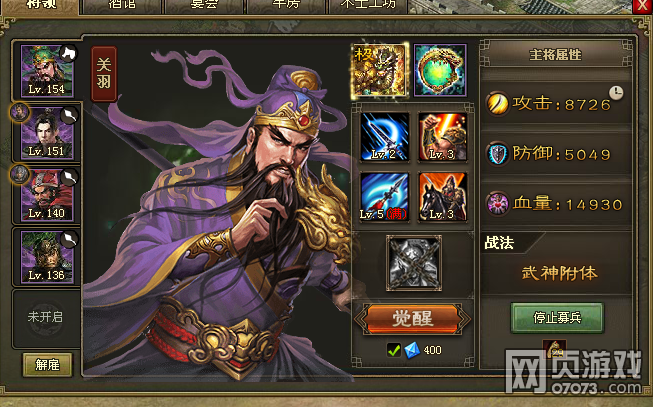Click the chained locked skill slot
The width and height of the screenshot is (653, 407).
point(414,263)
